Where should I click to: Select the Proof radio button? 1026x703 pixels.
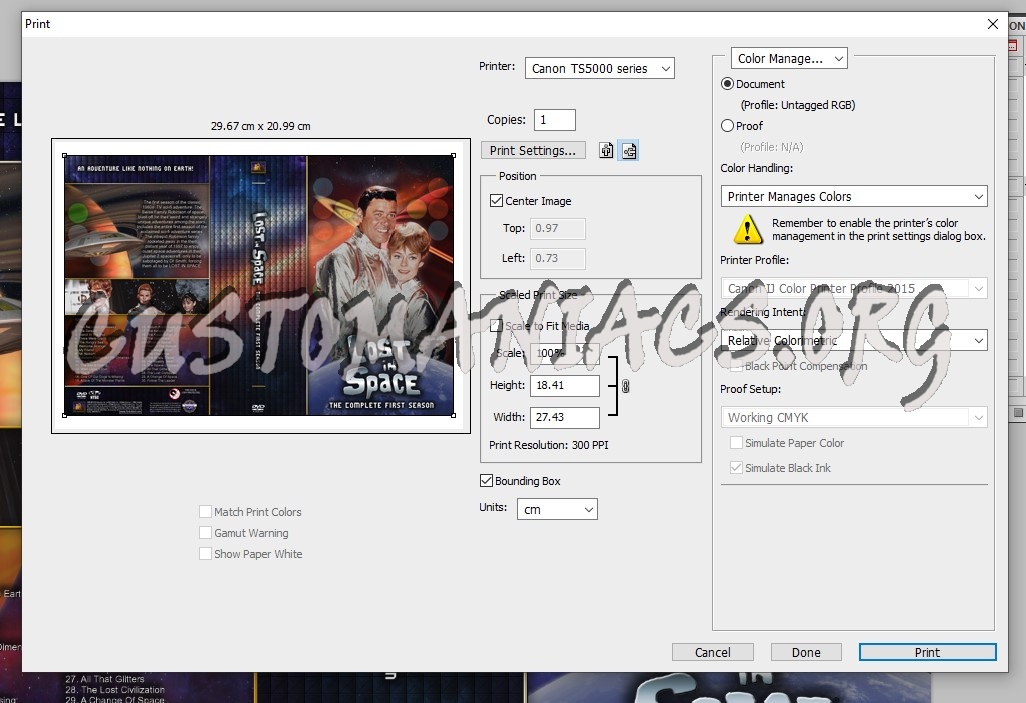click(x=727, y=126)
